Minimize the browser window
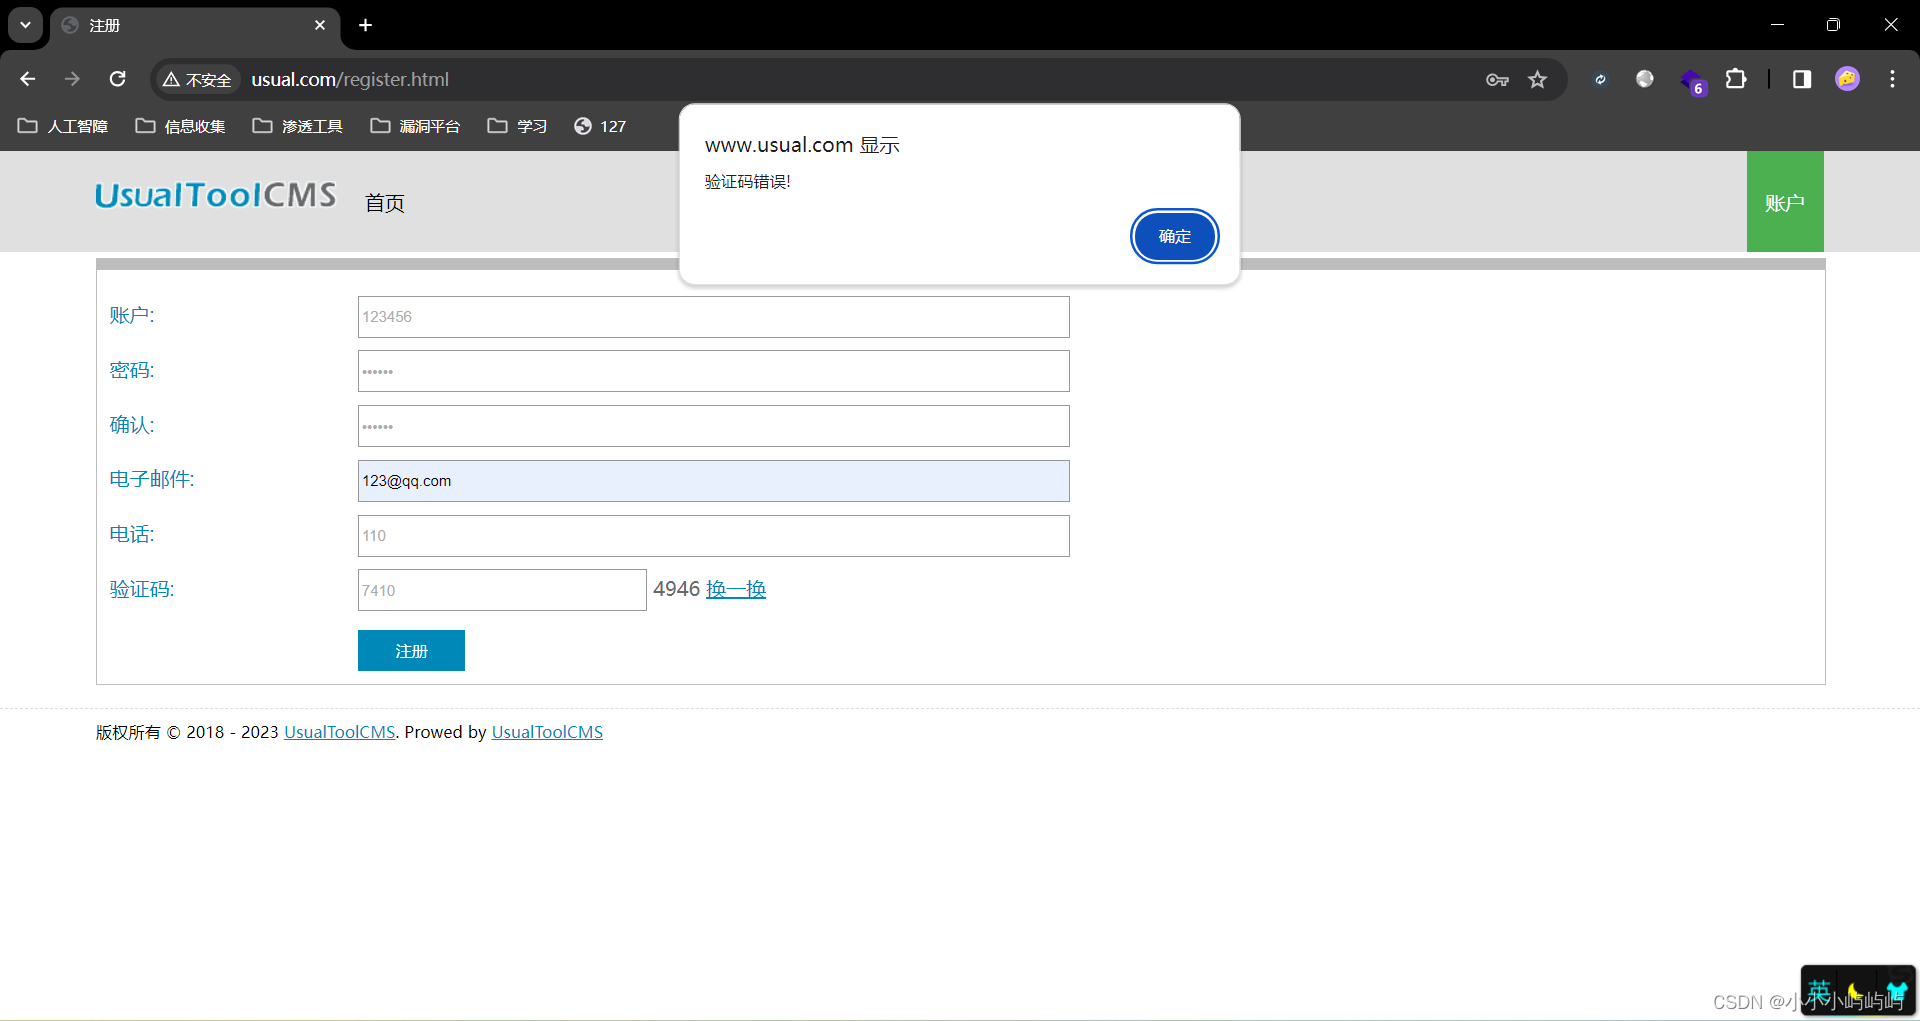1920x1021 pixels. pos(1777,25)
